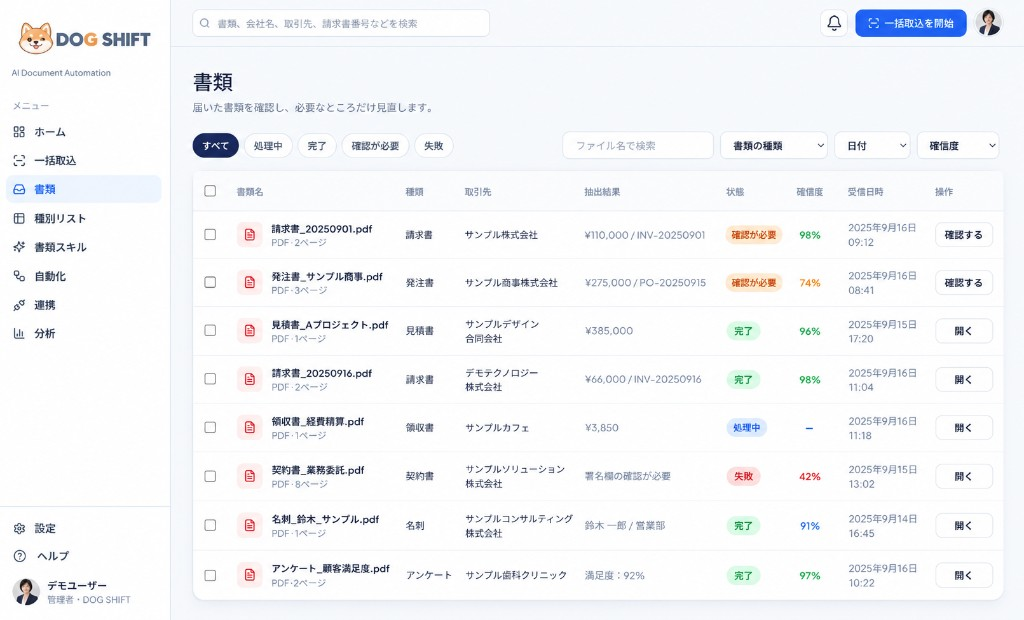Check the box for アンケート_顧客満足度.pdf
Viewport: 1024px width, 620px height.
click(210, 576)
